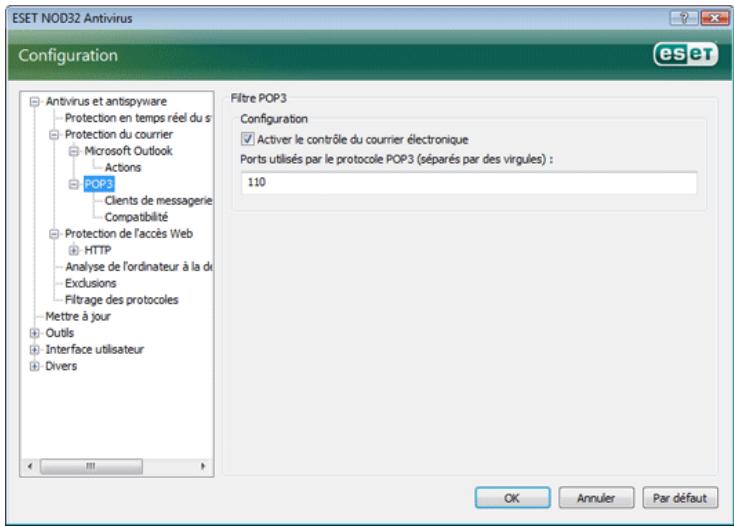Click the tree scrollbar right arrow
Viewport: 734px width, 526px height.
[203, 466]
